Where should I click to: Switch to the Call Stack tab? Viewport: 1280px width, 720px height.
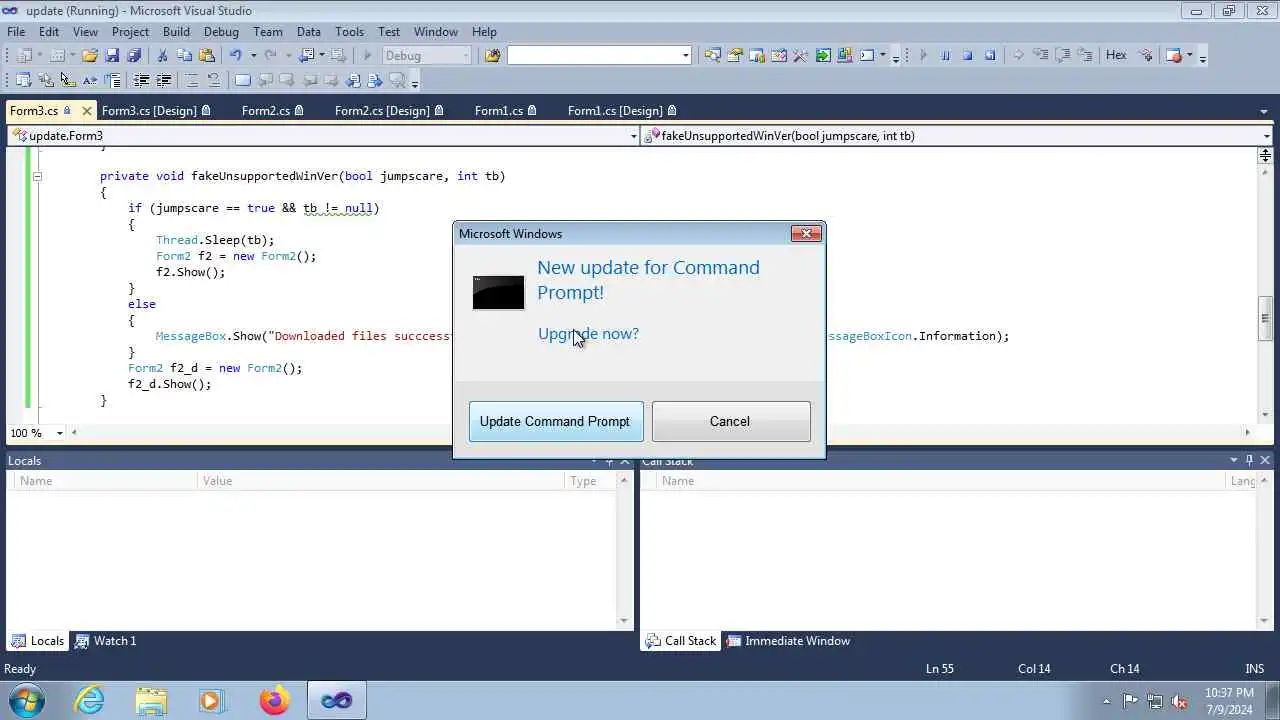click(681, 641)
